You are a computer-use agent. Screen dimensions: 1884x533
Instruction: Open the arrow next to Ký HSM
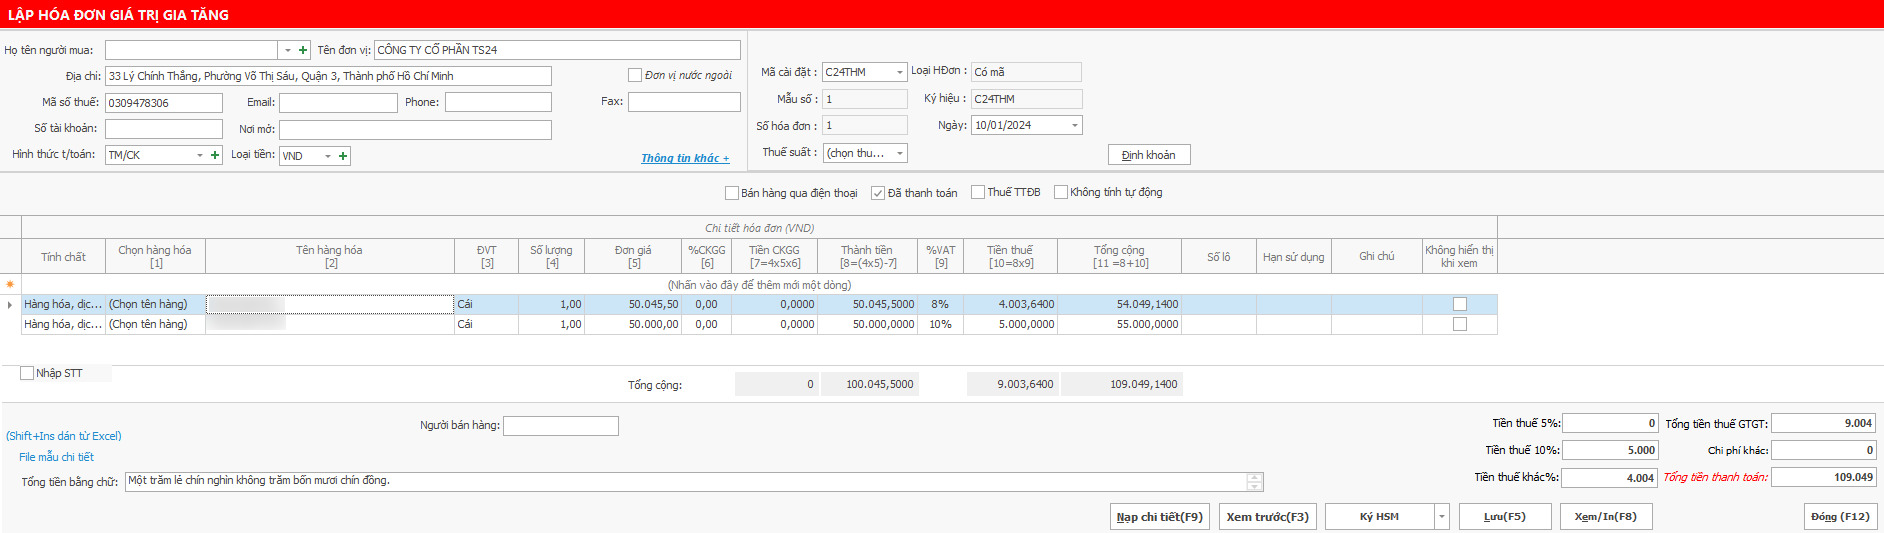[x=1441, y=517]
